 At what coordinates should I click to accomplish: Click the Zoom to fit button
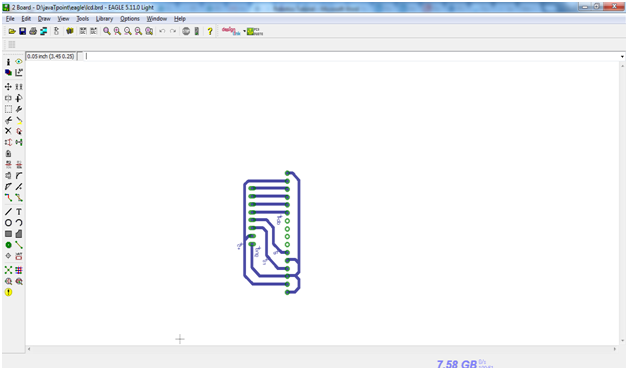point(107,31)
